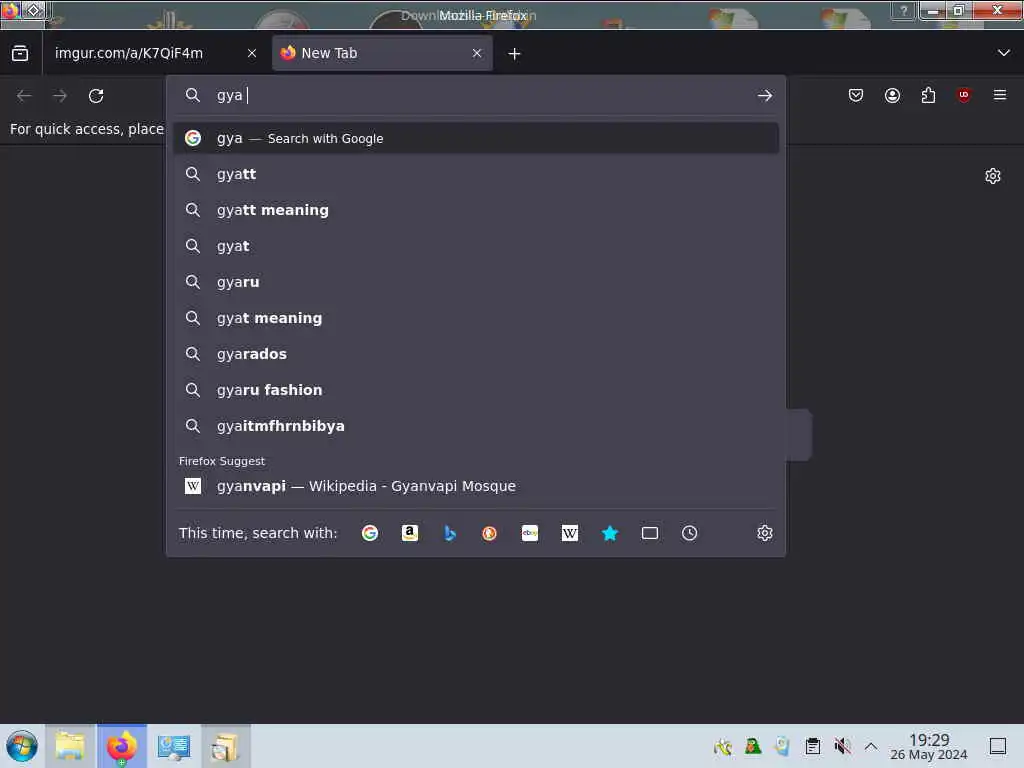Screen dimensions: 1024x768
Task: Select the gyarados suggestion
Action: [476, 354]
